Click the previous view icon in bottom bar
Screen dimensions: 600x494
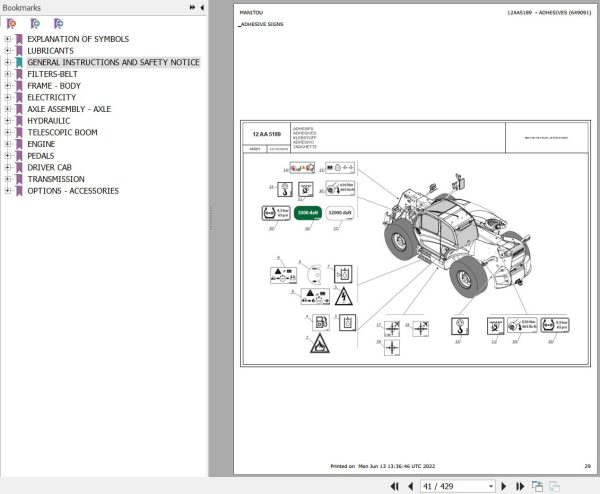coord(537,486)
